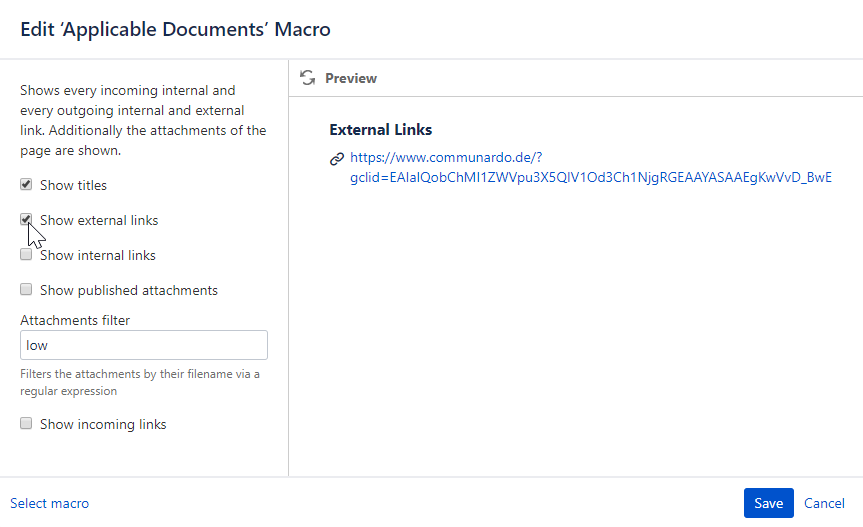Viewport: 863px width, 527px height.
Task: Click the refresh preview icon
Action: 308,78
